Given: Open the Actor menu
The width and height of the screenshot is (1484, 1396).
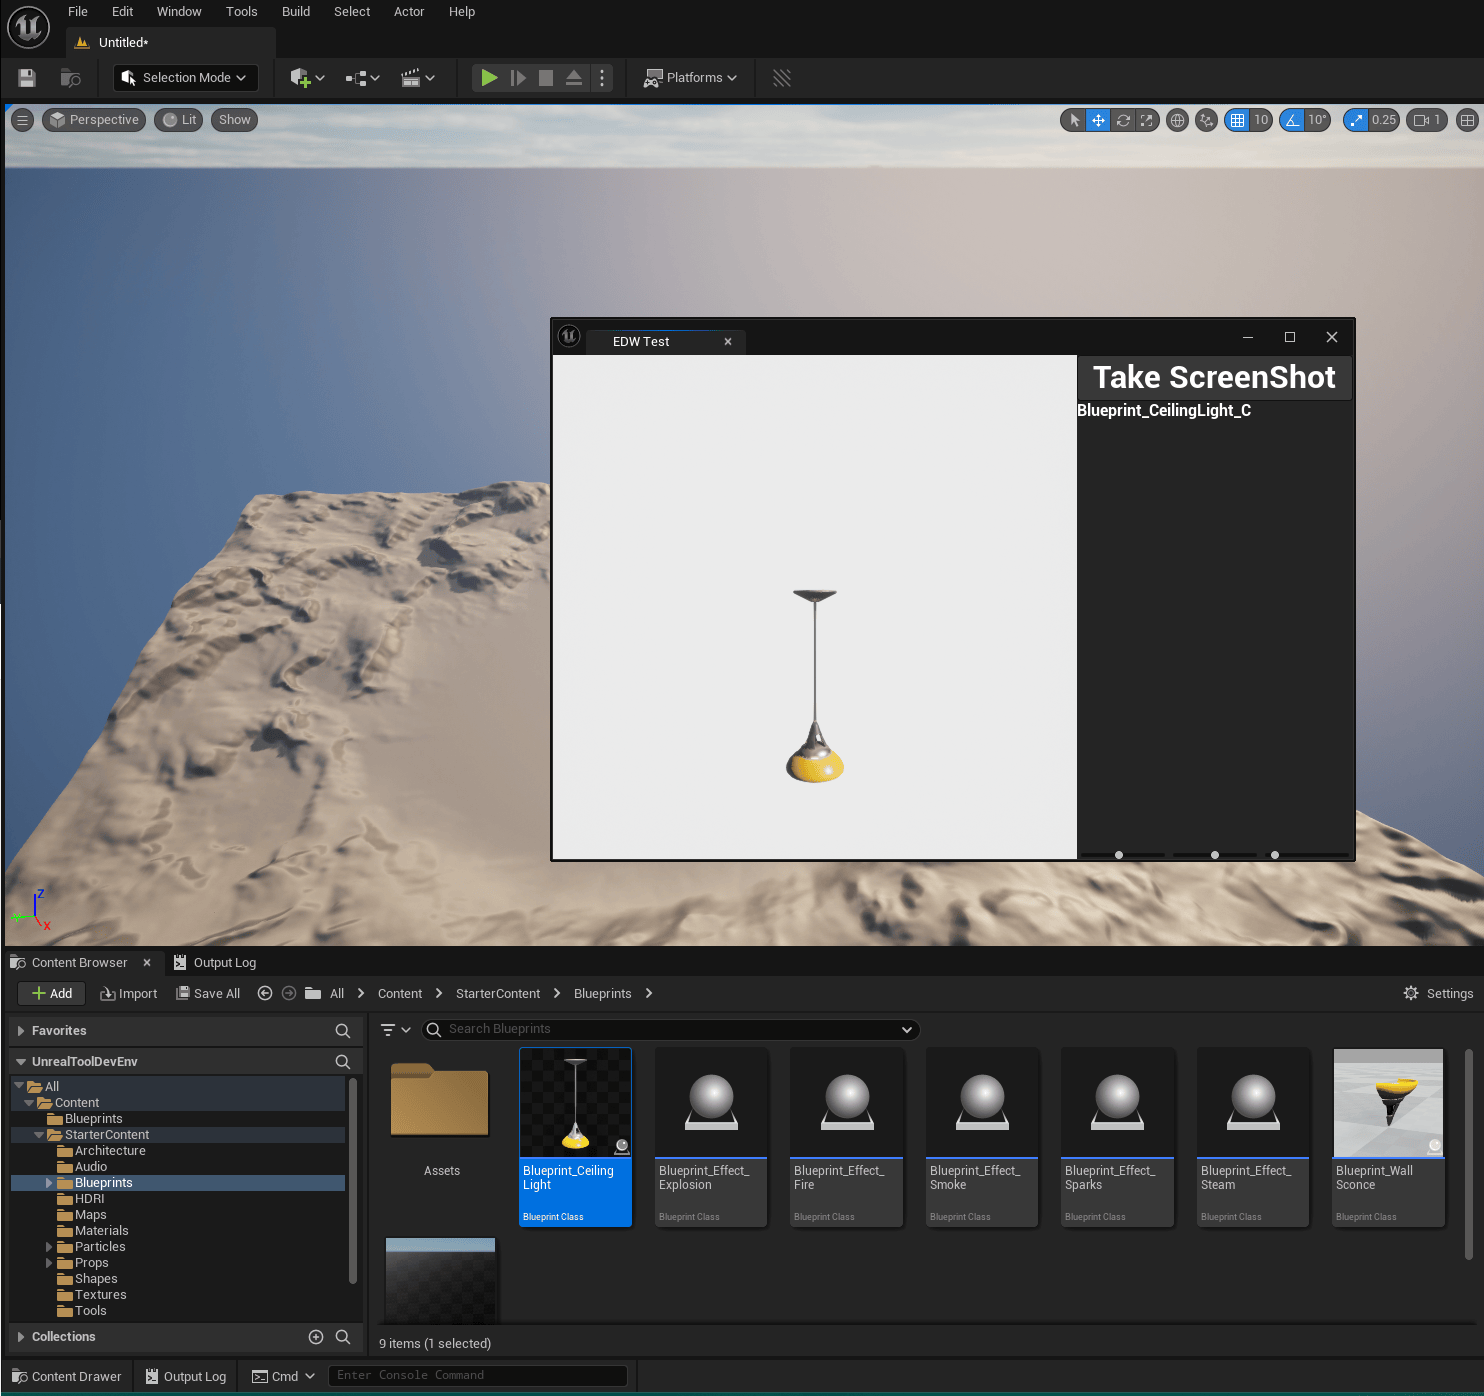Looking at the screenshot, I should click(409, 12).
